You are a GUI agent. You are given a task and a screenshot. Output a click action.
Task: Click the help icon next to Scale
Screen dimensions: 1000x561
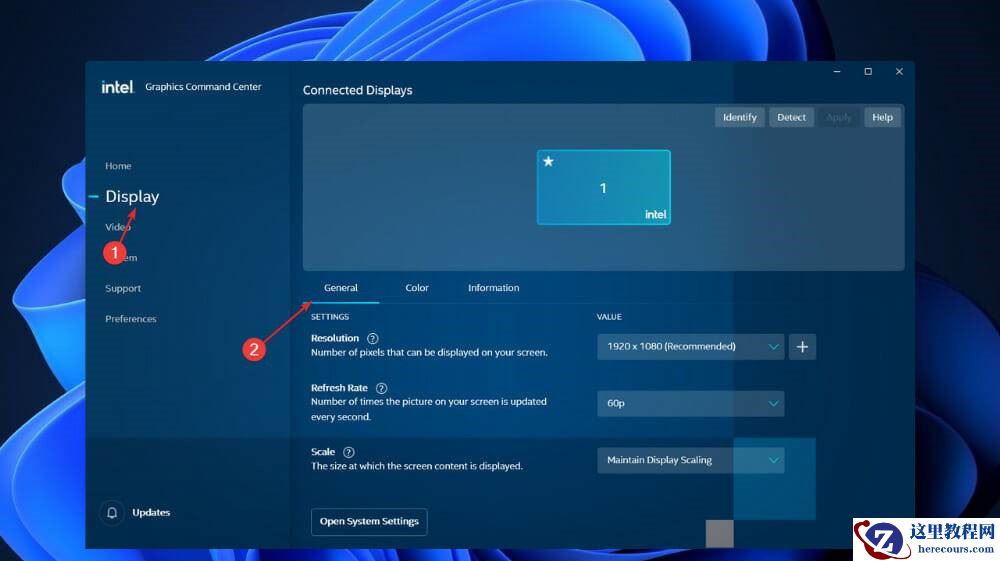click(x=349, y=452)
